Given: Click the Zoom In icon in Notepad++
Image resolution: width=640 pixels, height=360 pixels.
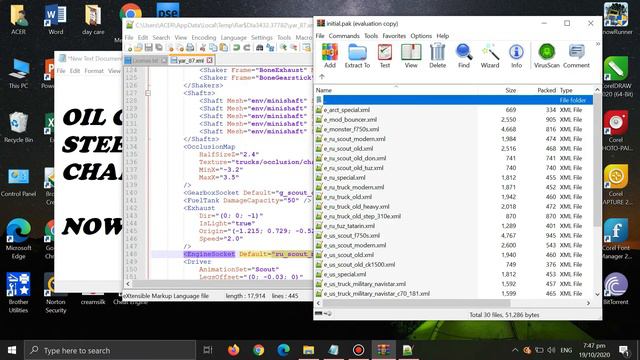Looking at the screenshot, I should coord(283,48).
